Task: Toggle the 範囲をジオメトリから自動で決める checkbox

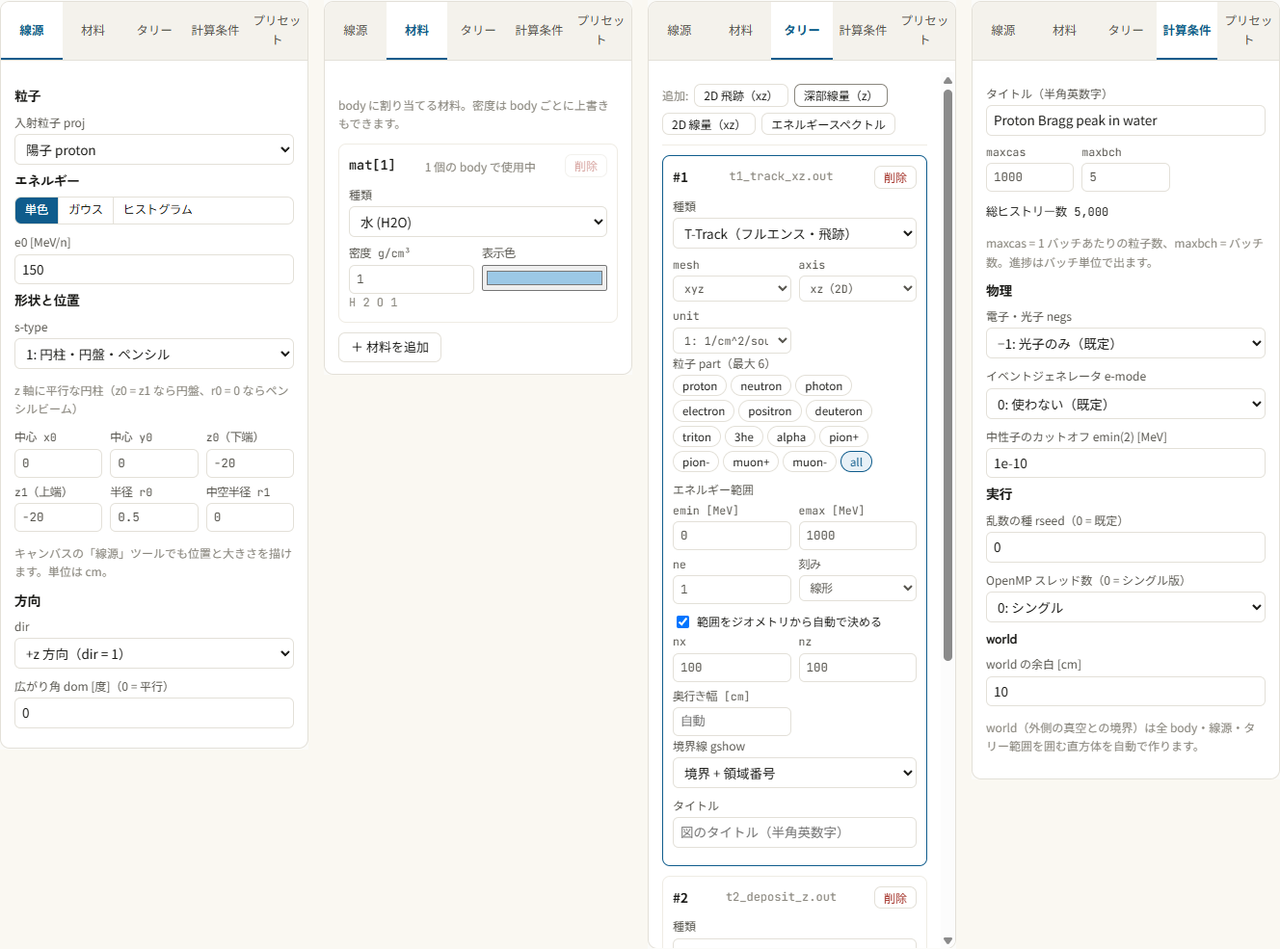Action: pyautogui.click(x=683, y=621)
